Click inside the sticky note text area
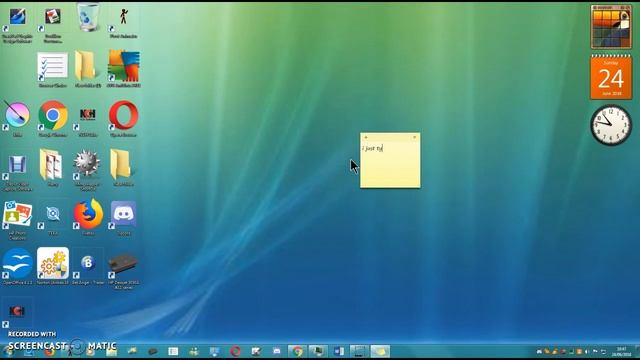This screenshot has height=360, width=640. [390, 164]
